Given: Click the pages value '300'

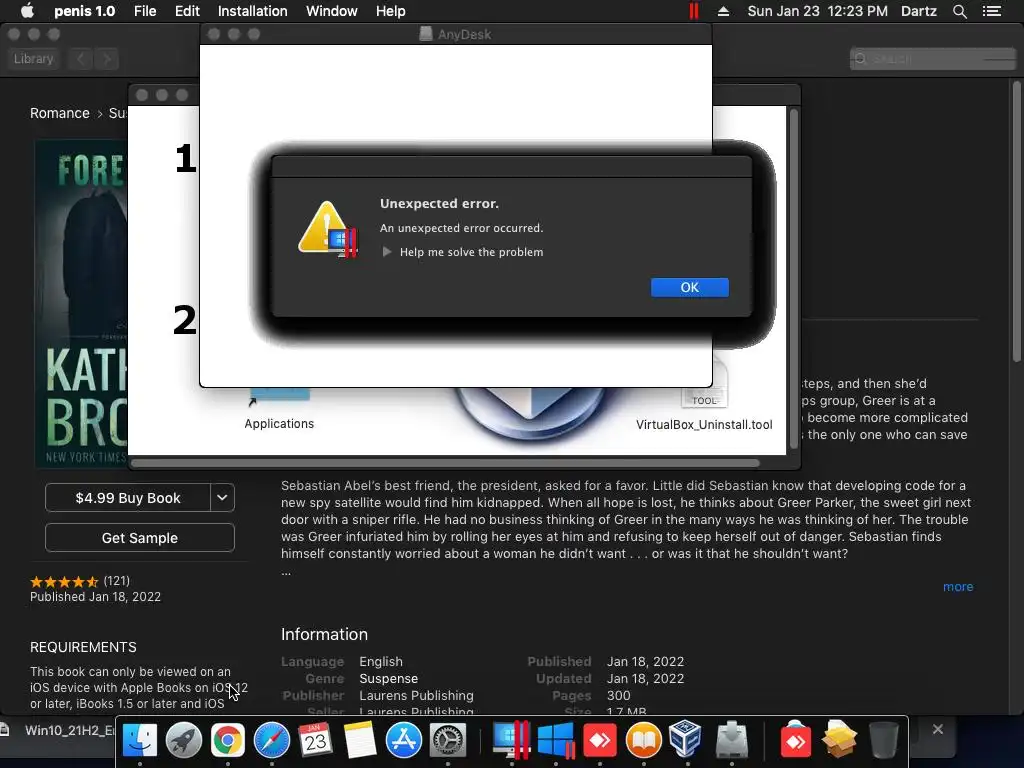Looking at the screenshot, I should [618, 696].
